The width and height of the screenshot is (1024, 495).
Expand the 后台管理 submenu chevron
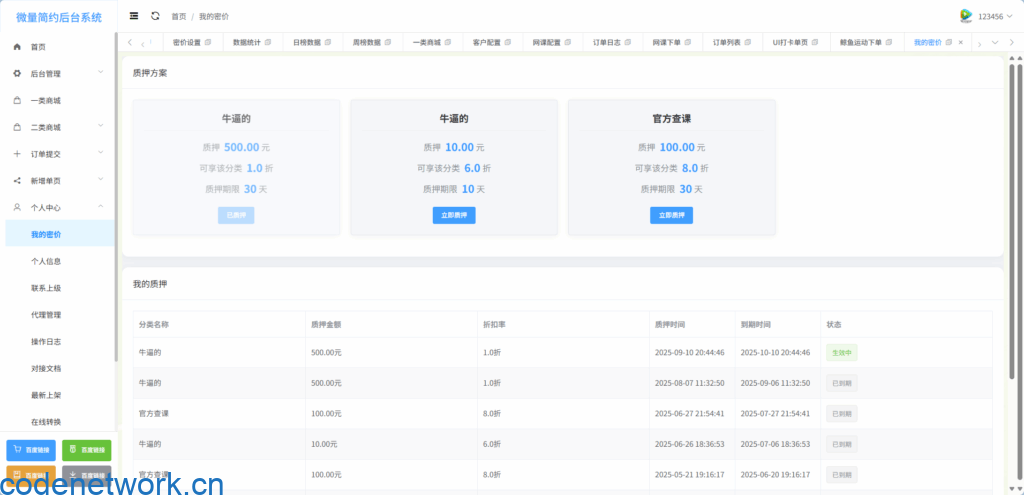pyautogui.click(x=101, y=73)
